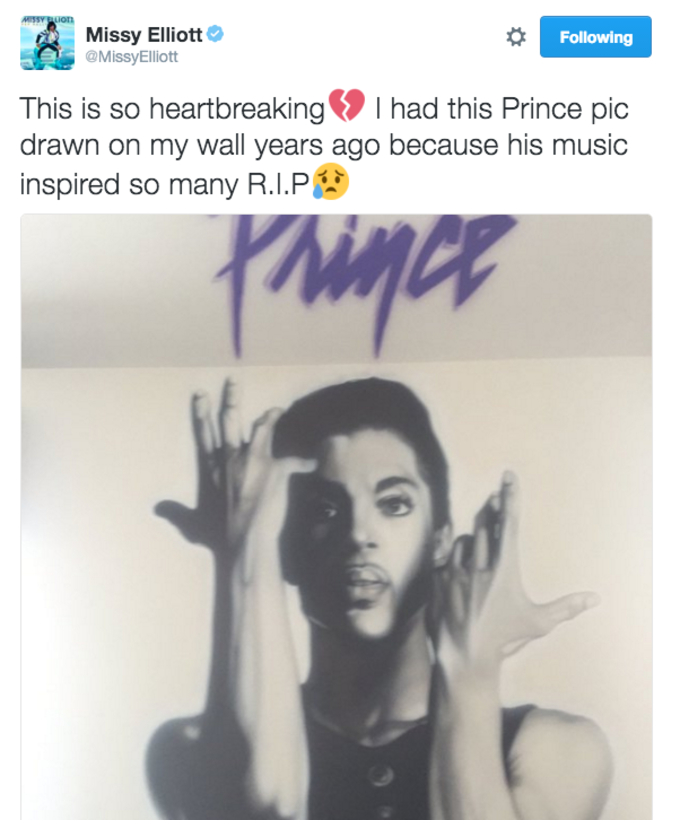Click the Missy Elliott display name

[144, 35]
